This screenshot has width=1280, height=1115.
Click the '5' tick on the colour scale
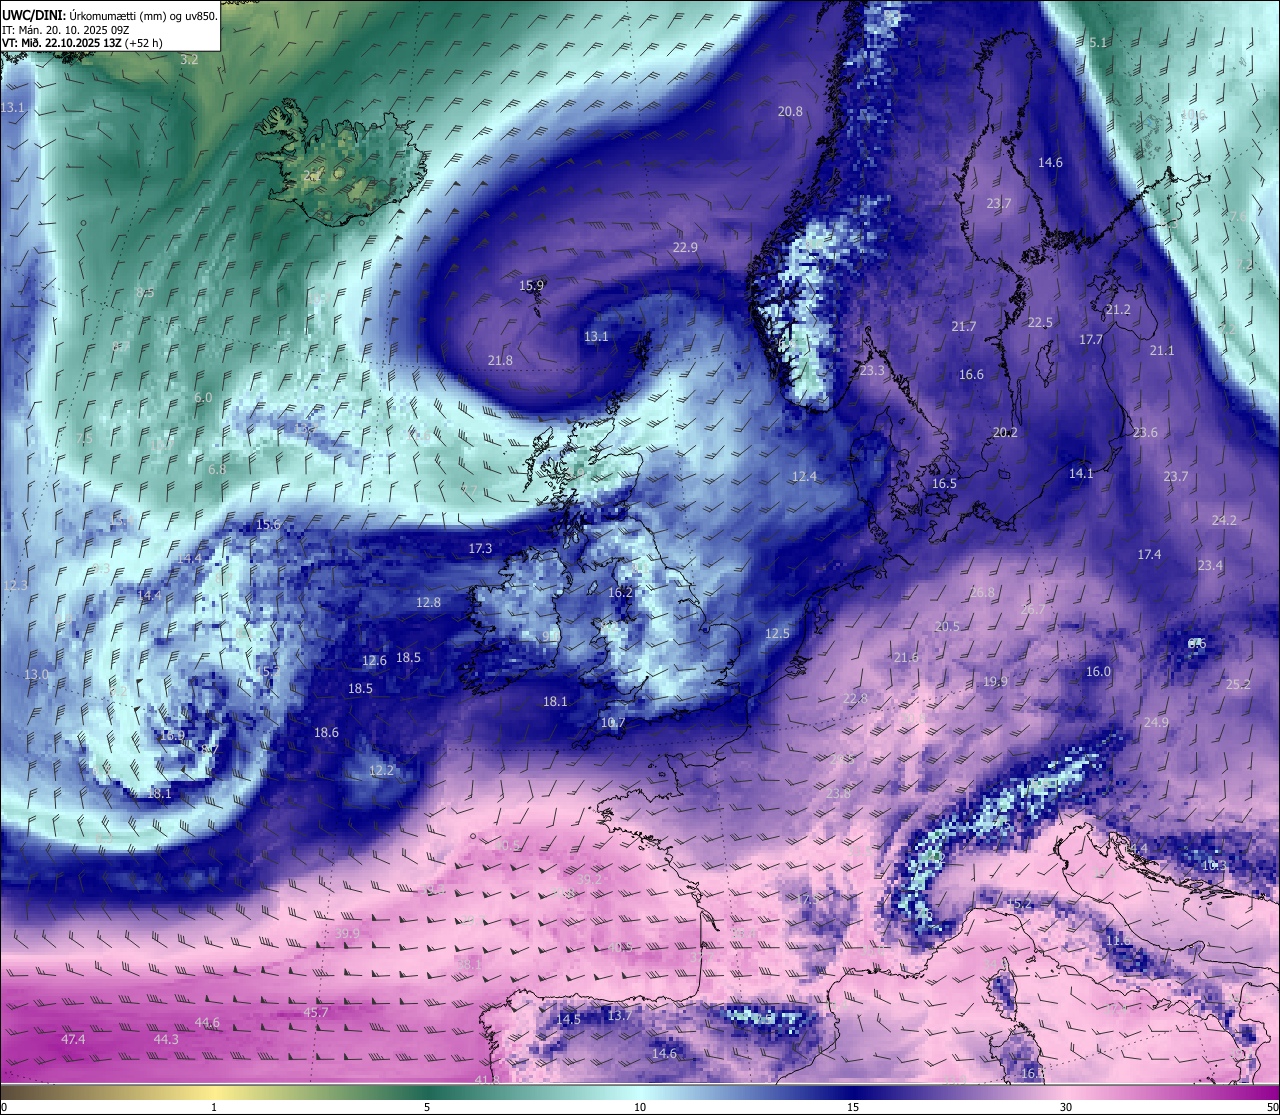(427, 1107)
